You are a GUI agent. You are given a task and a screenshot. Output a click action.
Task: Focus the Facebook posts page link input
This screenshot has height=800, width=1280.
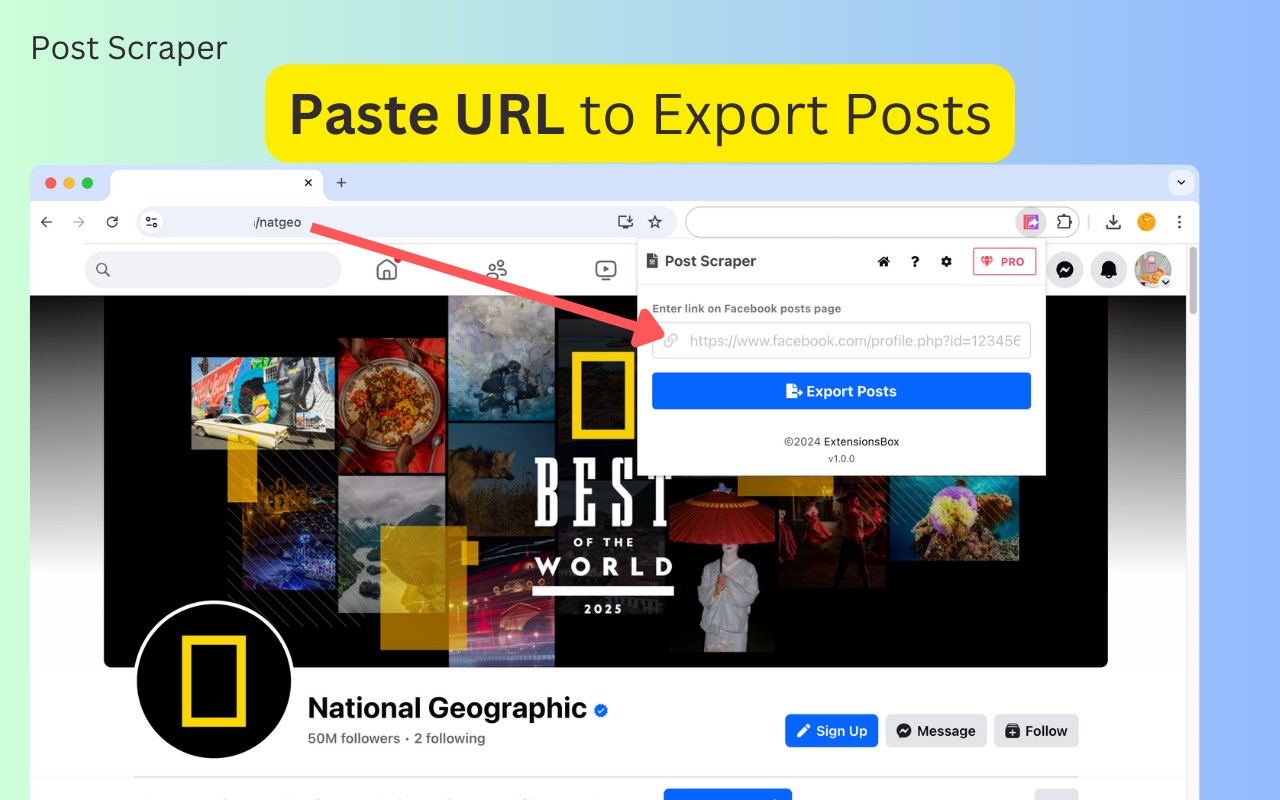click(841, 340)
